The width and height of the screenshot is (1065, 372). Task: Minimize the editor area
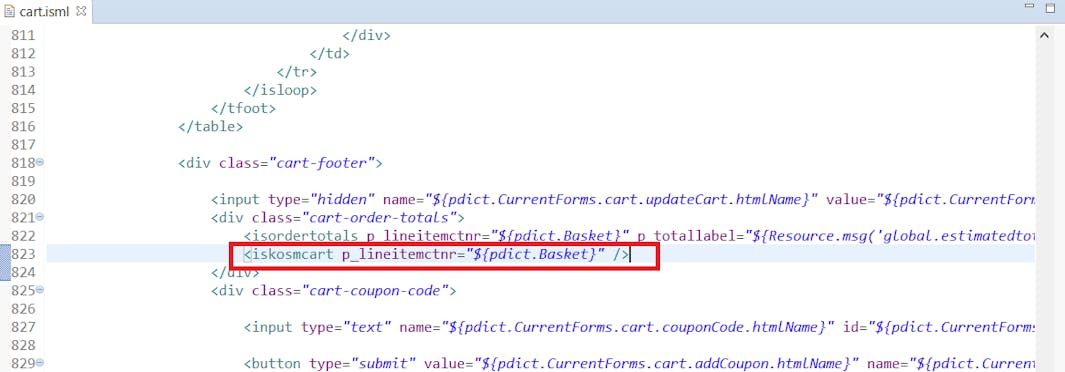1030,6
